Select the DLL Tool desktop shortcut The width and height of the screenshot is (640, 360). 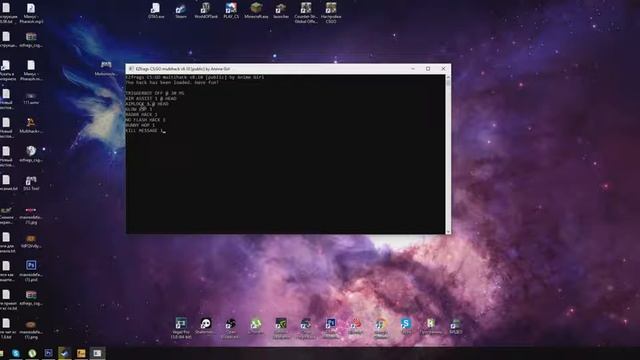31,183
